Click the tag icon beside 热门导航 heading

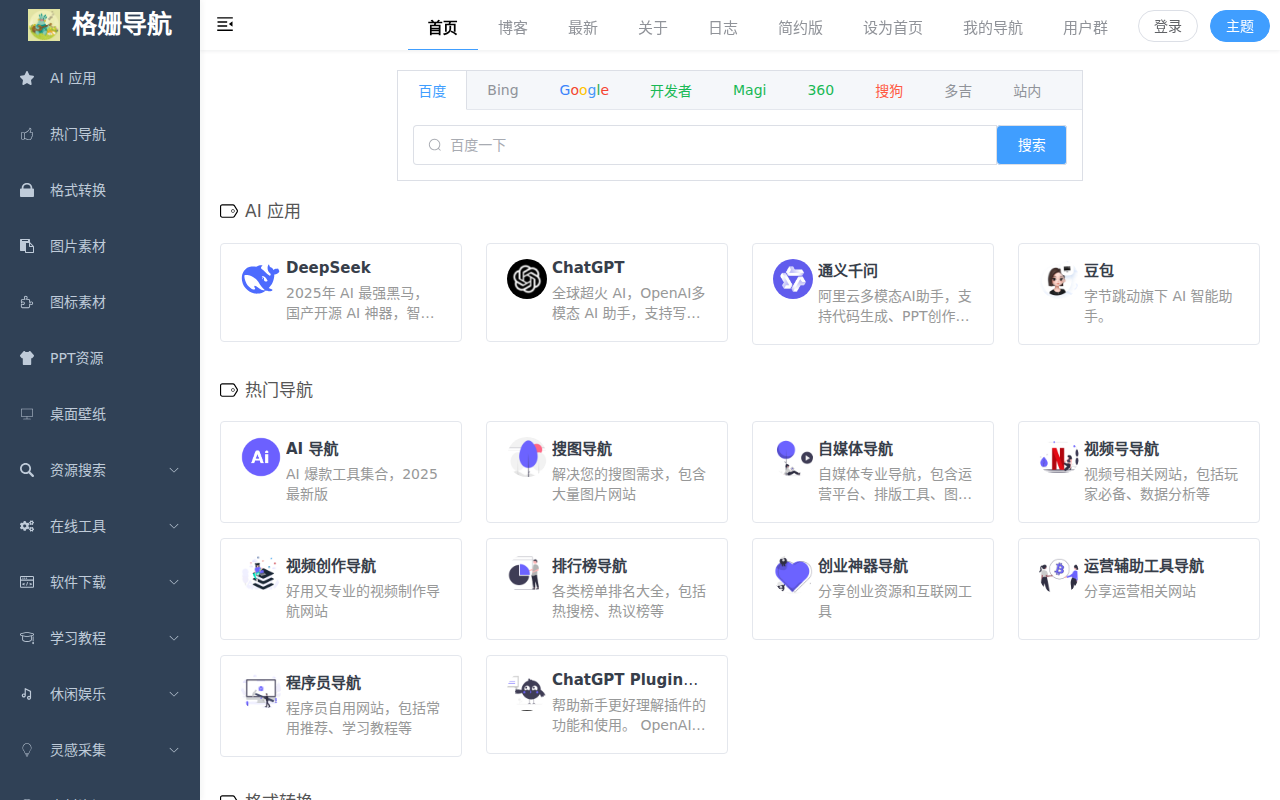pyautogui.click(x=229, y=390)
